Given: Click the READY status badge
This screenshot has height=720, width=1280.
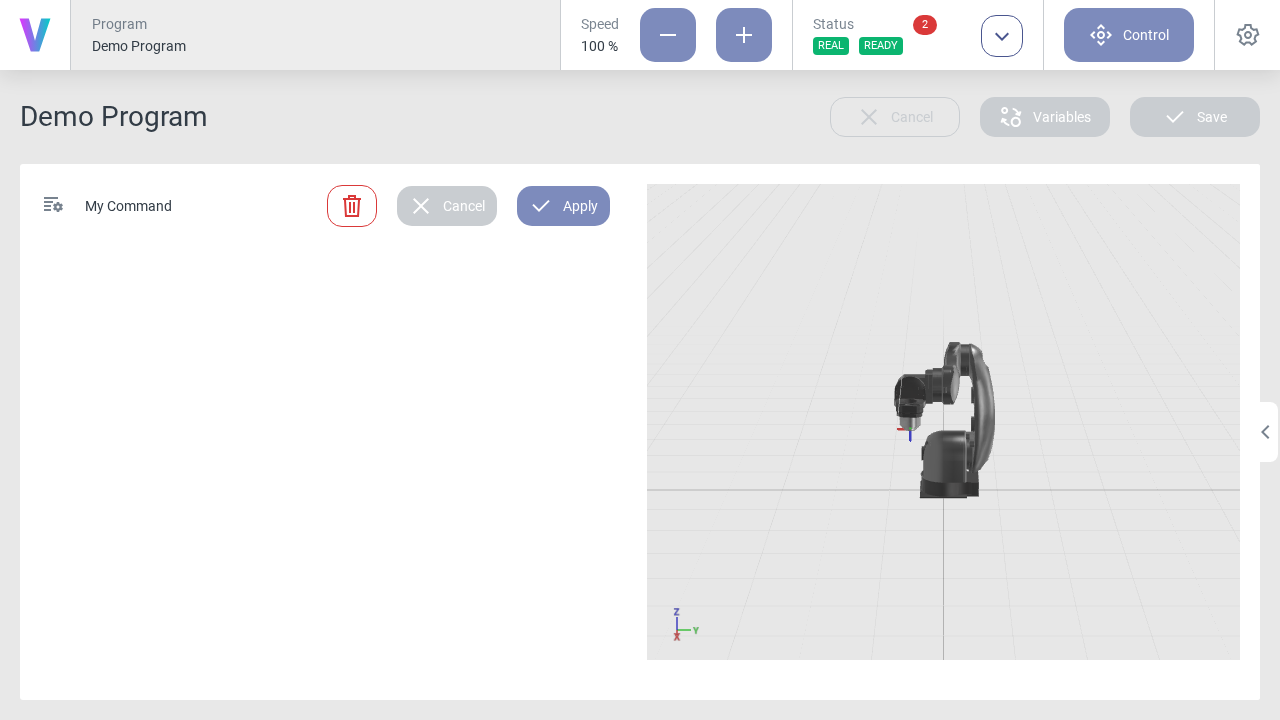Looking at the screenshot, I should (x=880, y=46).
